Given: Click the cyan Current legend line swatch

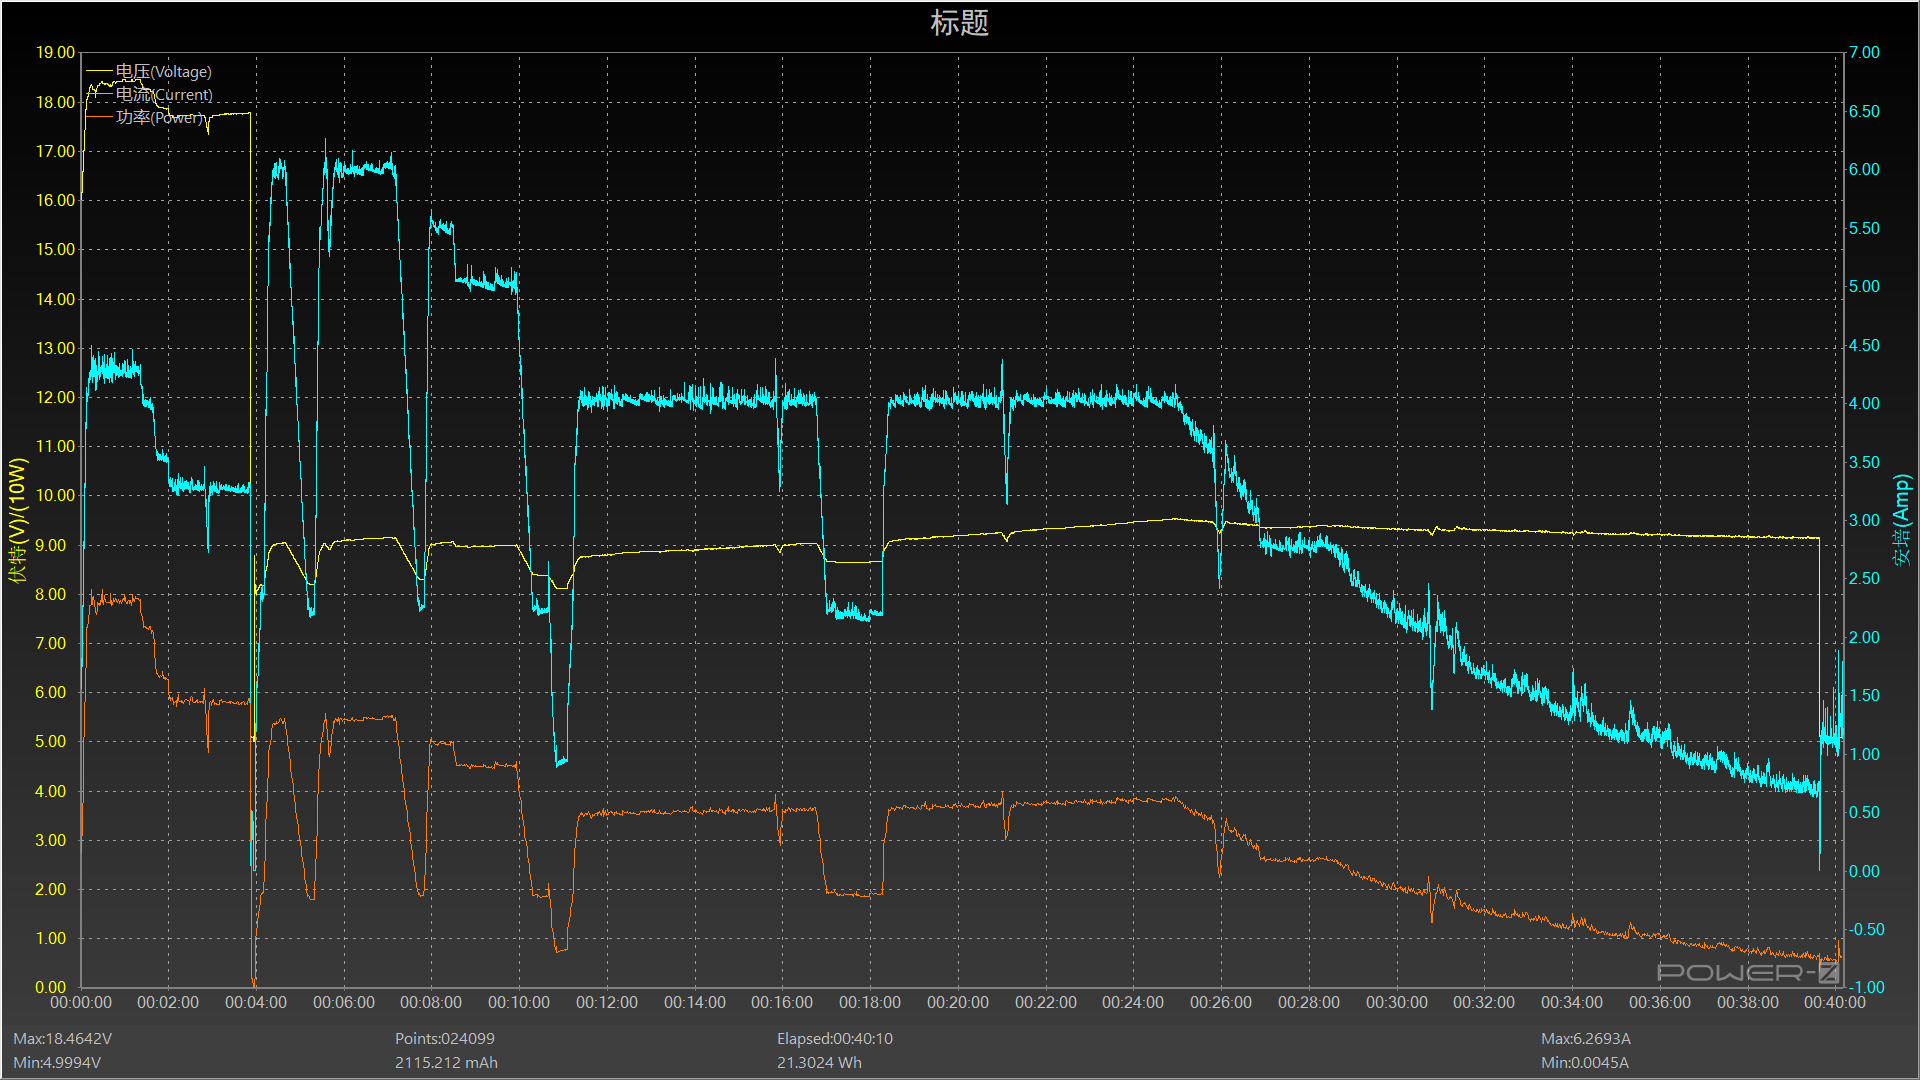Looking at the screenshot, I should click(99, 95).
